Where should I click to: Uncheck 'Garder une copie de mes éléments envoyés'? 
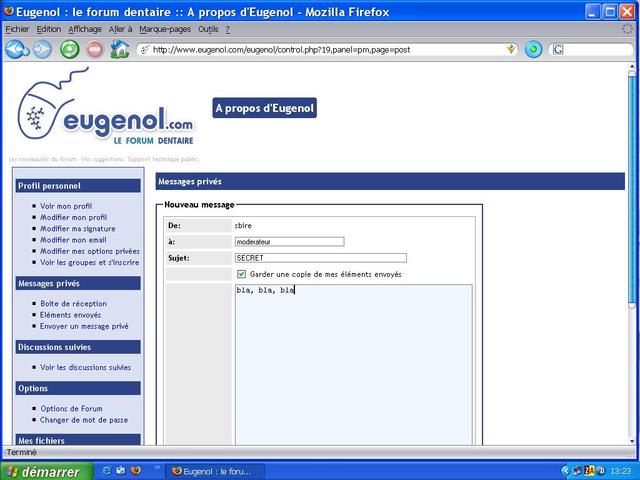tap(241, 274)
